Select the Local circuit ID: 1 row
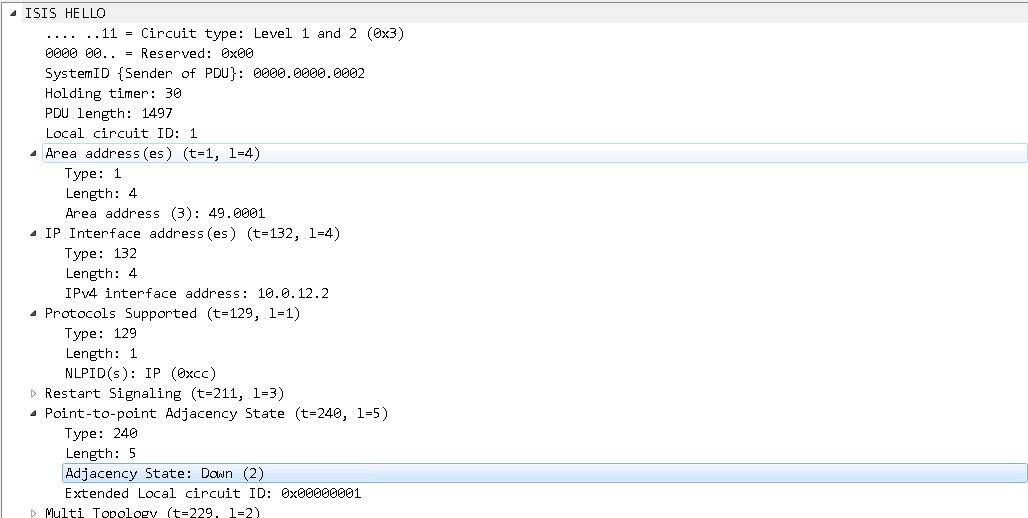1028x518 pixels. click(x=121, y=133)
